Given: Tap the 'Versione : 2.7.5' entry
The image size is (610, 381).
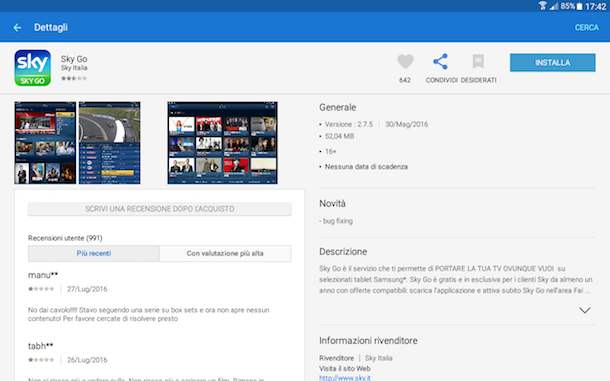Looking at the screenshot, I should (349, 124).
